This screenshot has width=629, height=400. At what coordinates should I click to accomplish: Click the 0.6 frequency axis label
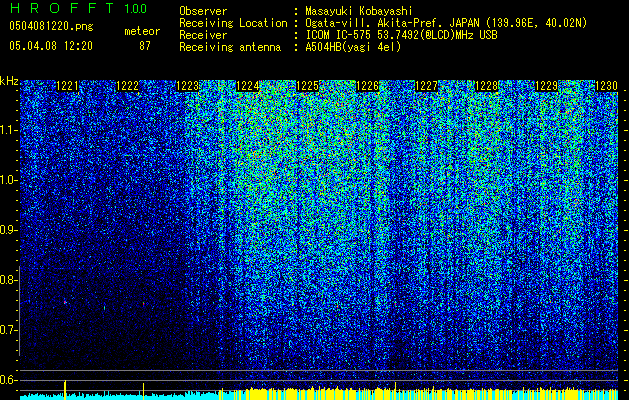pyautogui.click(x=8, y=380)
